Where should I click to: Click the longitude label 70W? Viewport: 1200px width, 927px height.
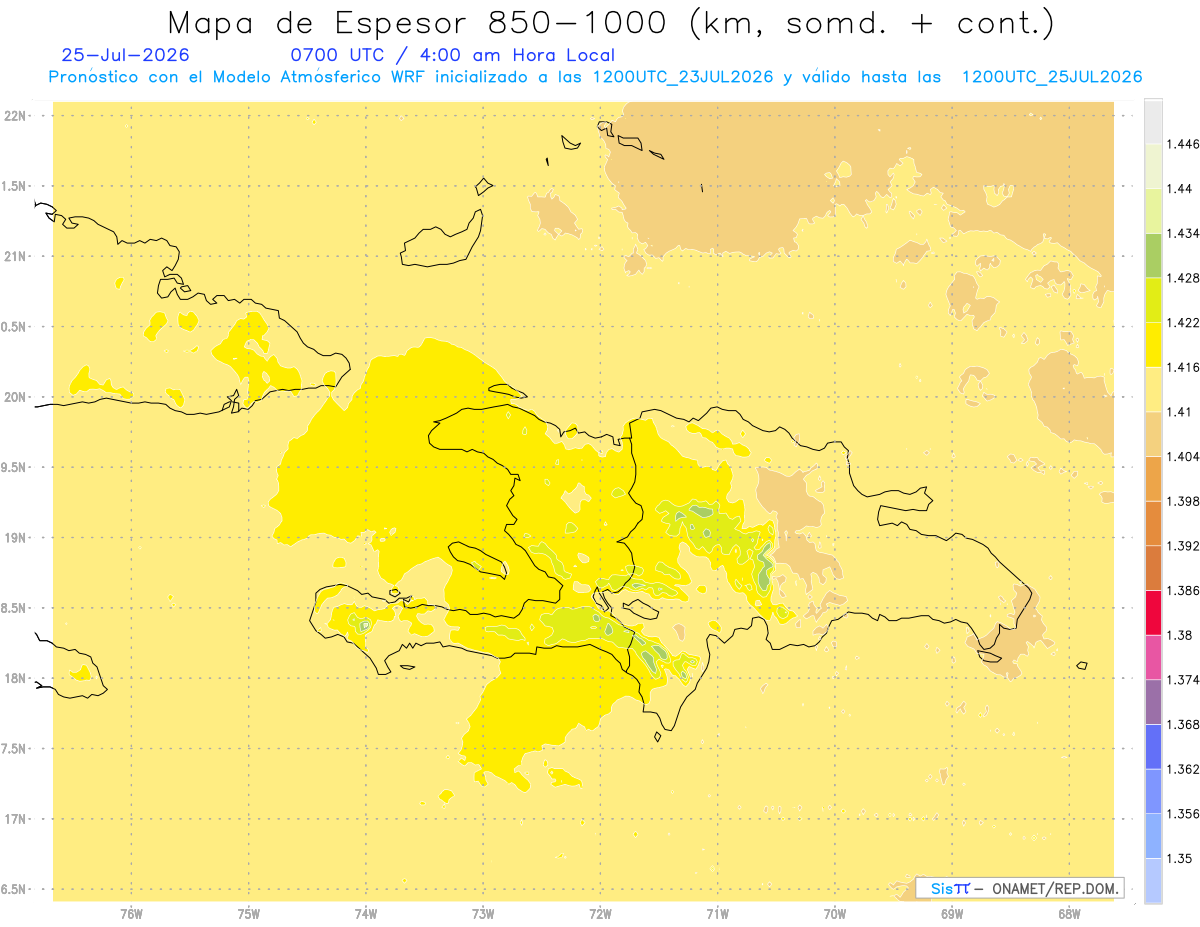[x=834, y=913]
